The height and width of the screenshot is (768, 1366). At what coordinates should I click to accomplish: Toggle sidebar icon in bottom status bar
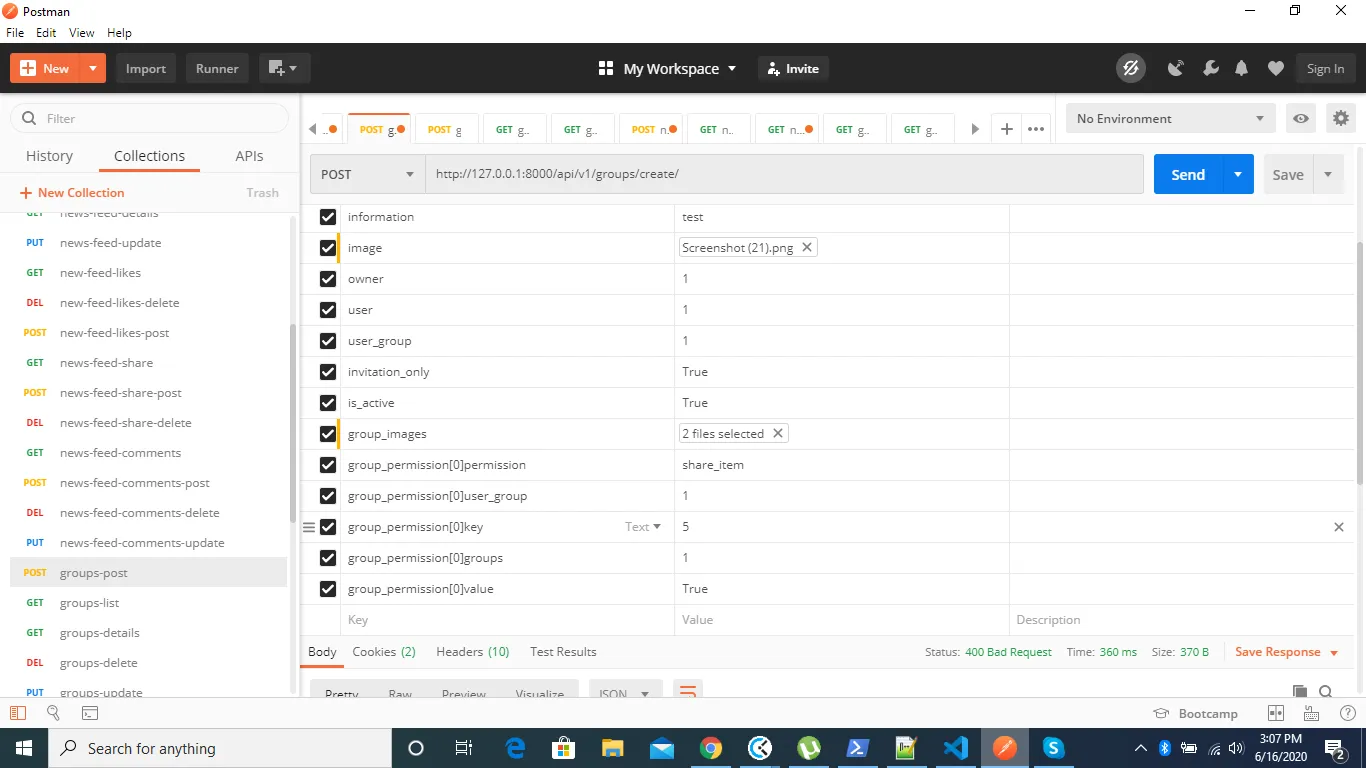pos(18,713)
